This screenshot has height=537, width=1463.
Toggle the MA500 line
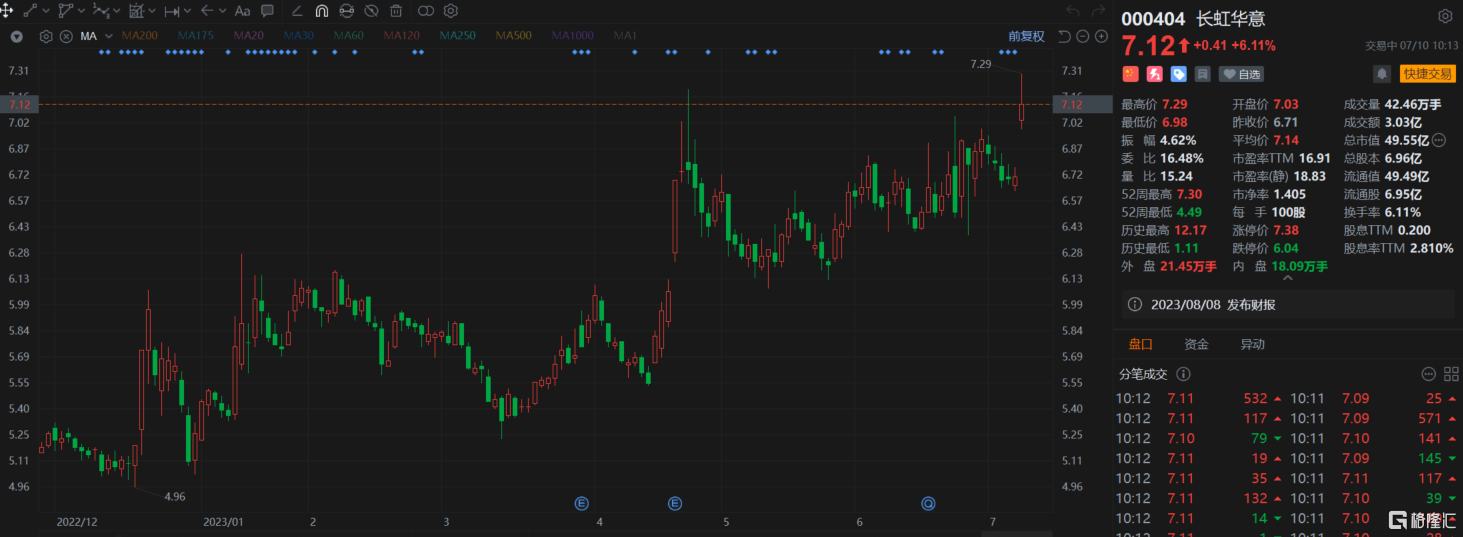point(514,36)
